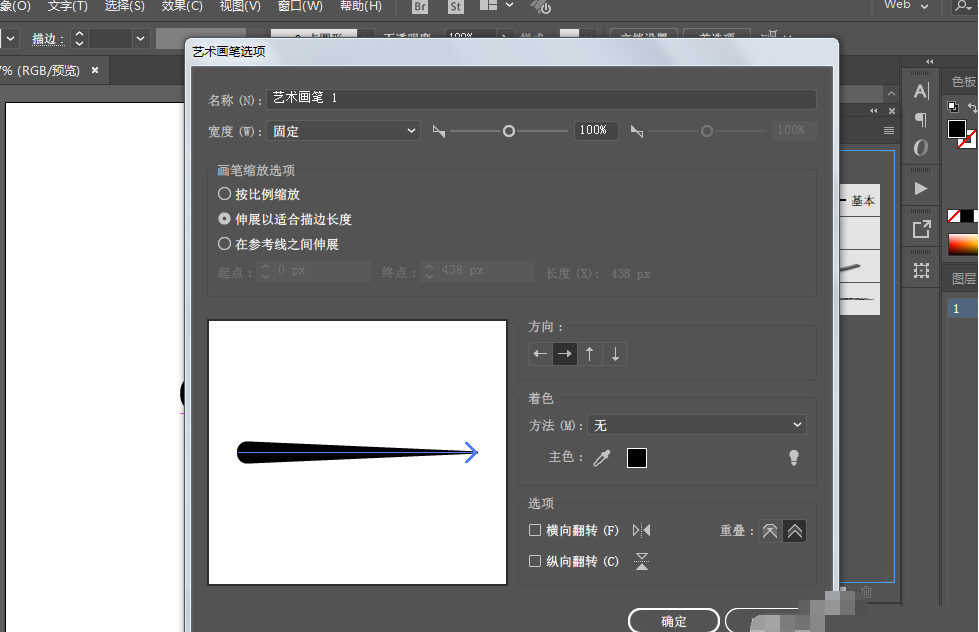Launch Adobe Bridge from the Br icon

click(419, 8)
